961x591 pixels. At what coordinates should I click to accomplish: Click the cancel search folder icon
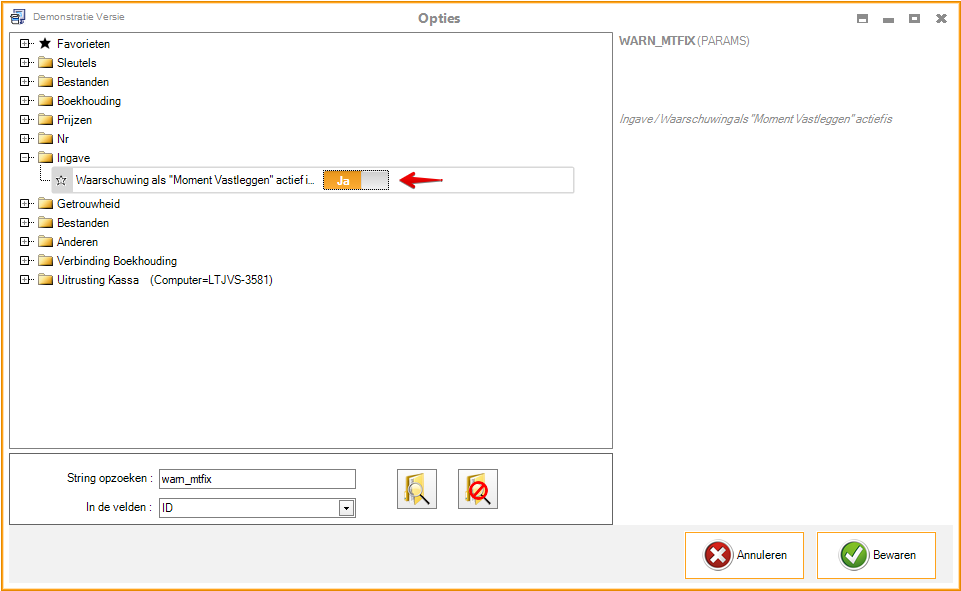[478, 489]
